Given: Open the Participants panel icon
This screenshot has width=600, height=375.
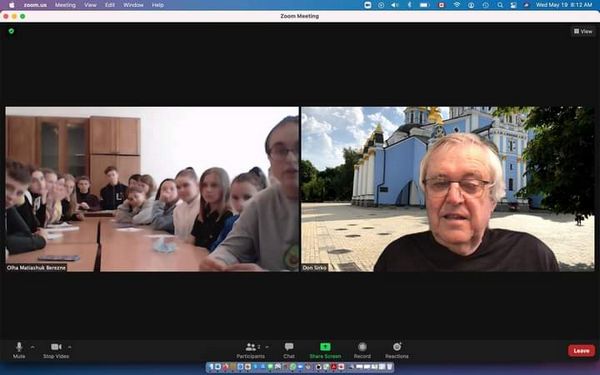Looking at the screenshot, I should (251, 347).
